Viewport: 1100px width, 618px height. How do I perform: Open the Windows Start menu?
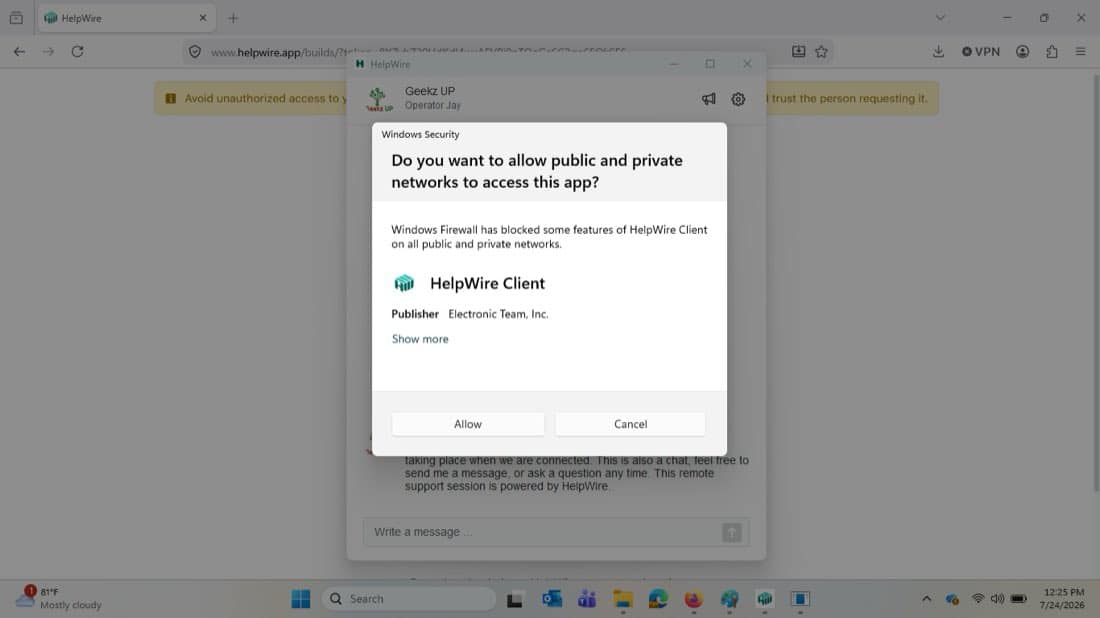(x=301, y=598)
